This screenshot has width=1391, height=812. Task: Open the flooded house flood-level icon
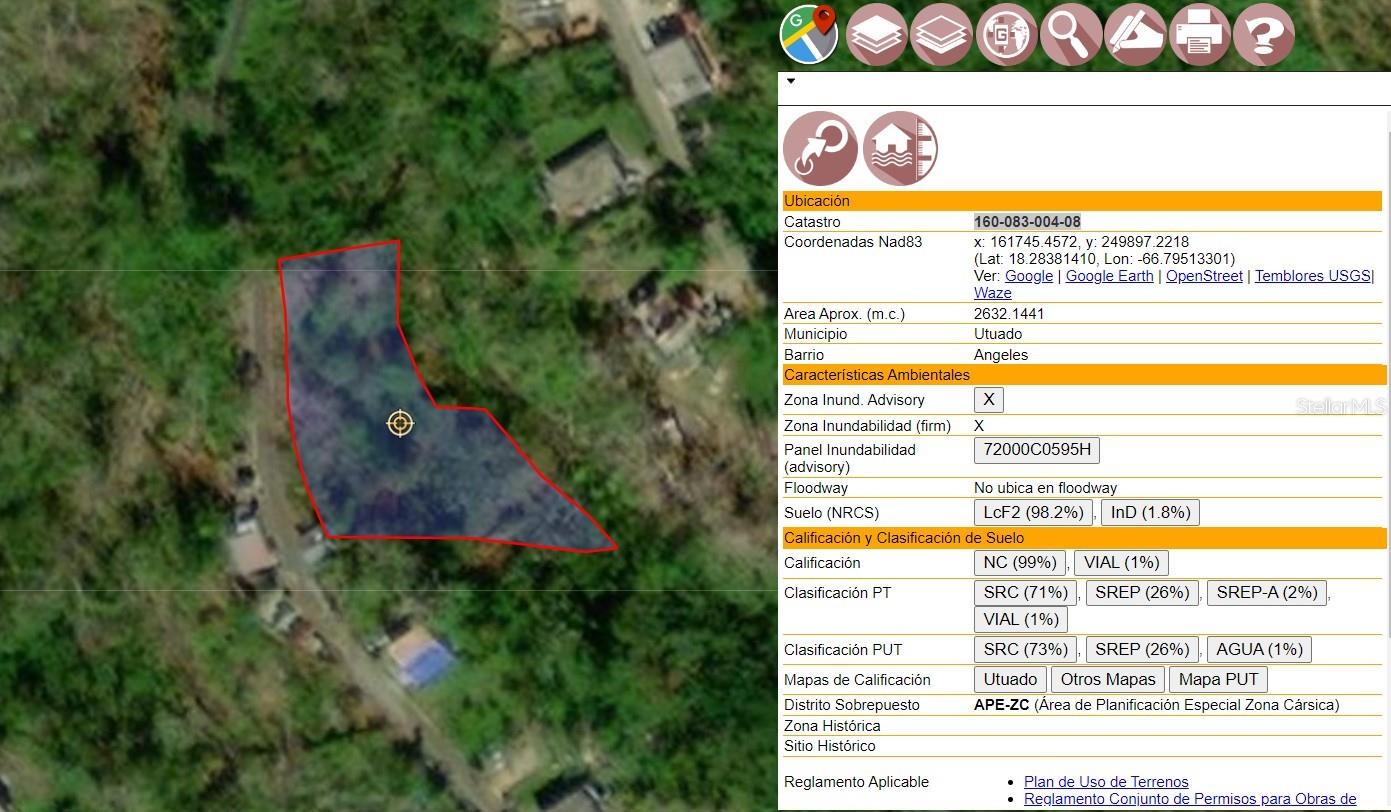click(900, 148)
